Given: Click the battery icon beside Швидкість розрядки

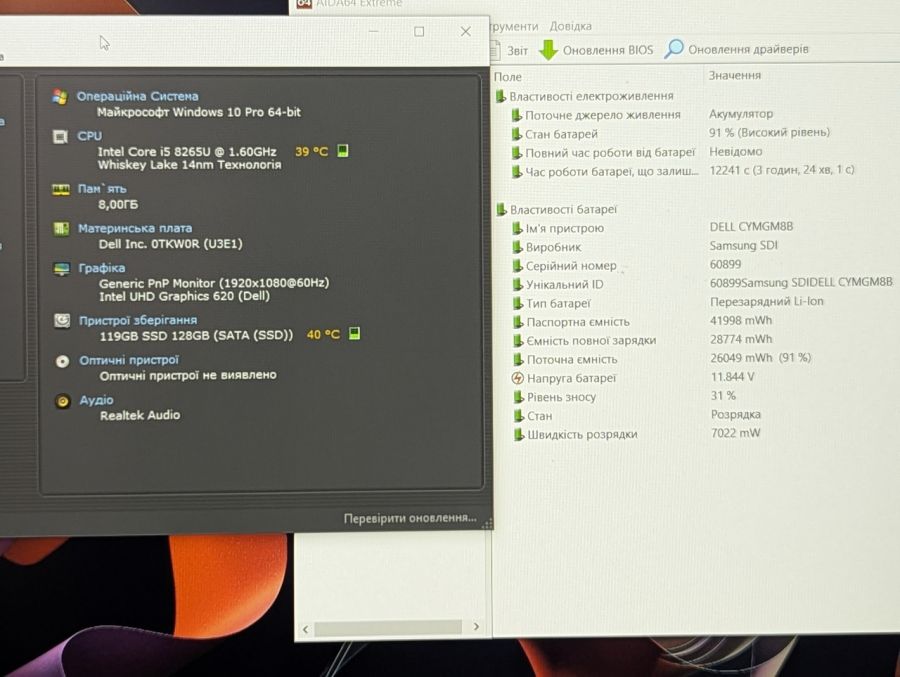Looking at the screenshot, I should (x=519, y=435).
